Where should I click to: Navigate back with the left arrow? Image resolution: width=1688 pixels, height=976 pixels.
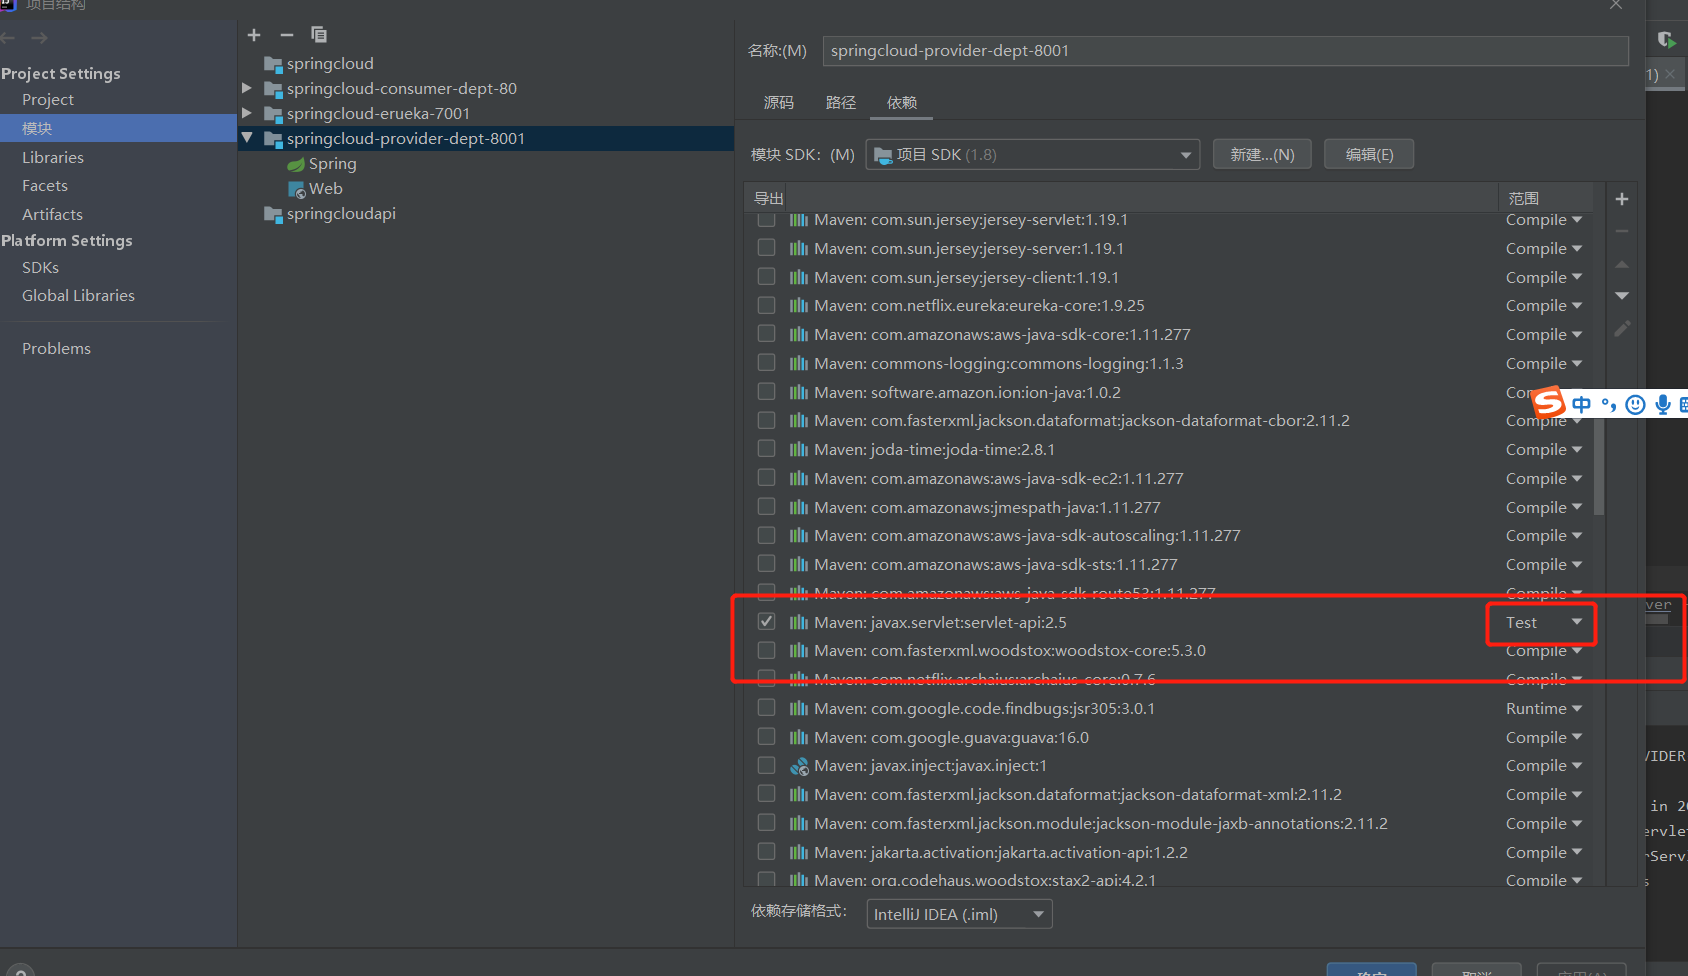[x=8, y=38]
